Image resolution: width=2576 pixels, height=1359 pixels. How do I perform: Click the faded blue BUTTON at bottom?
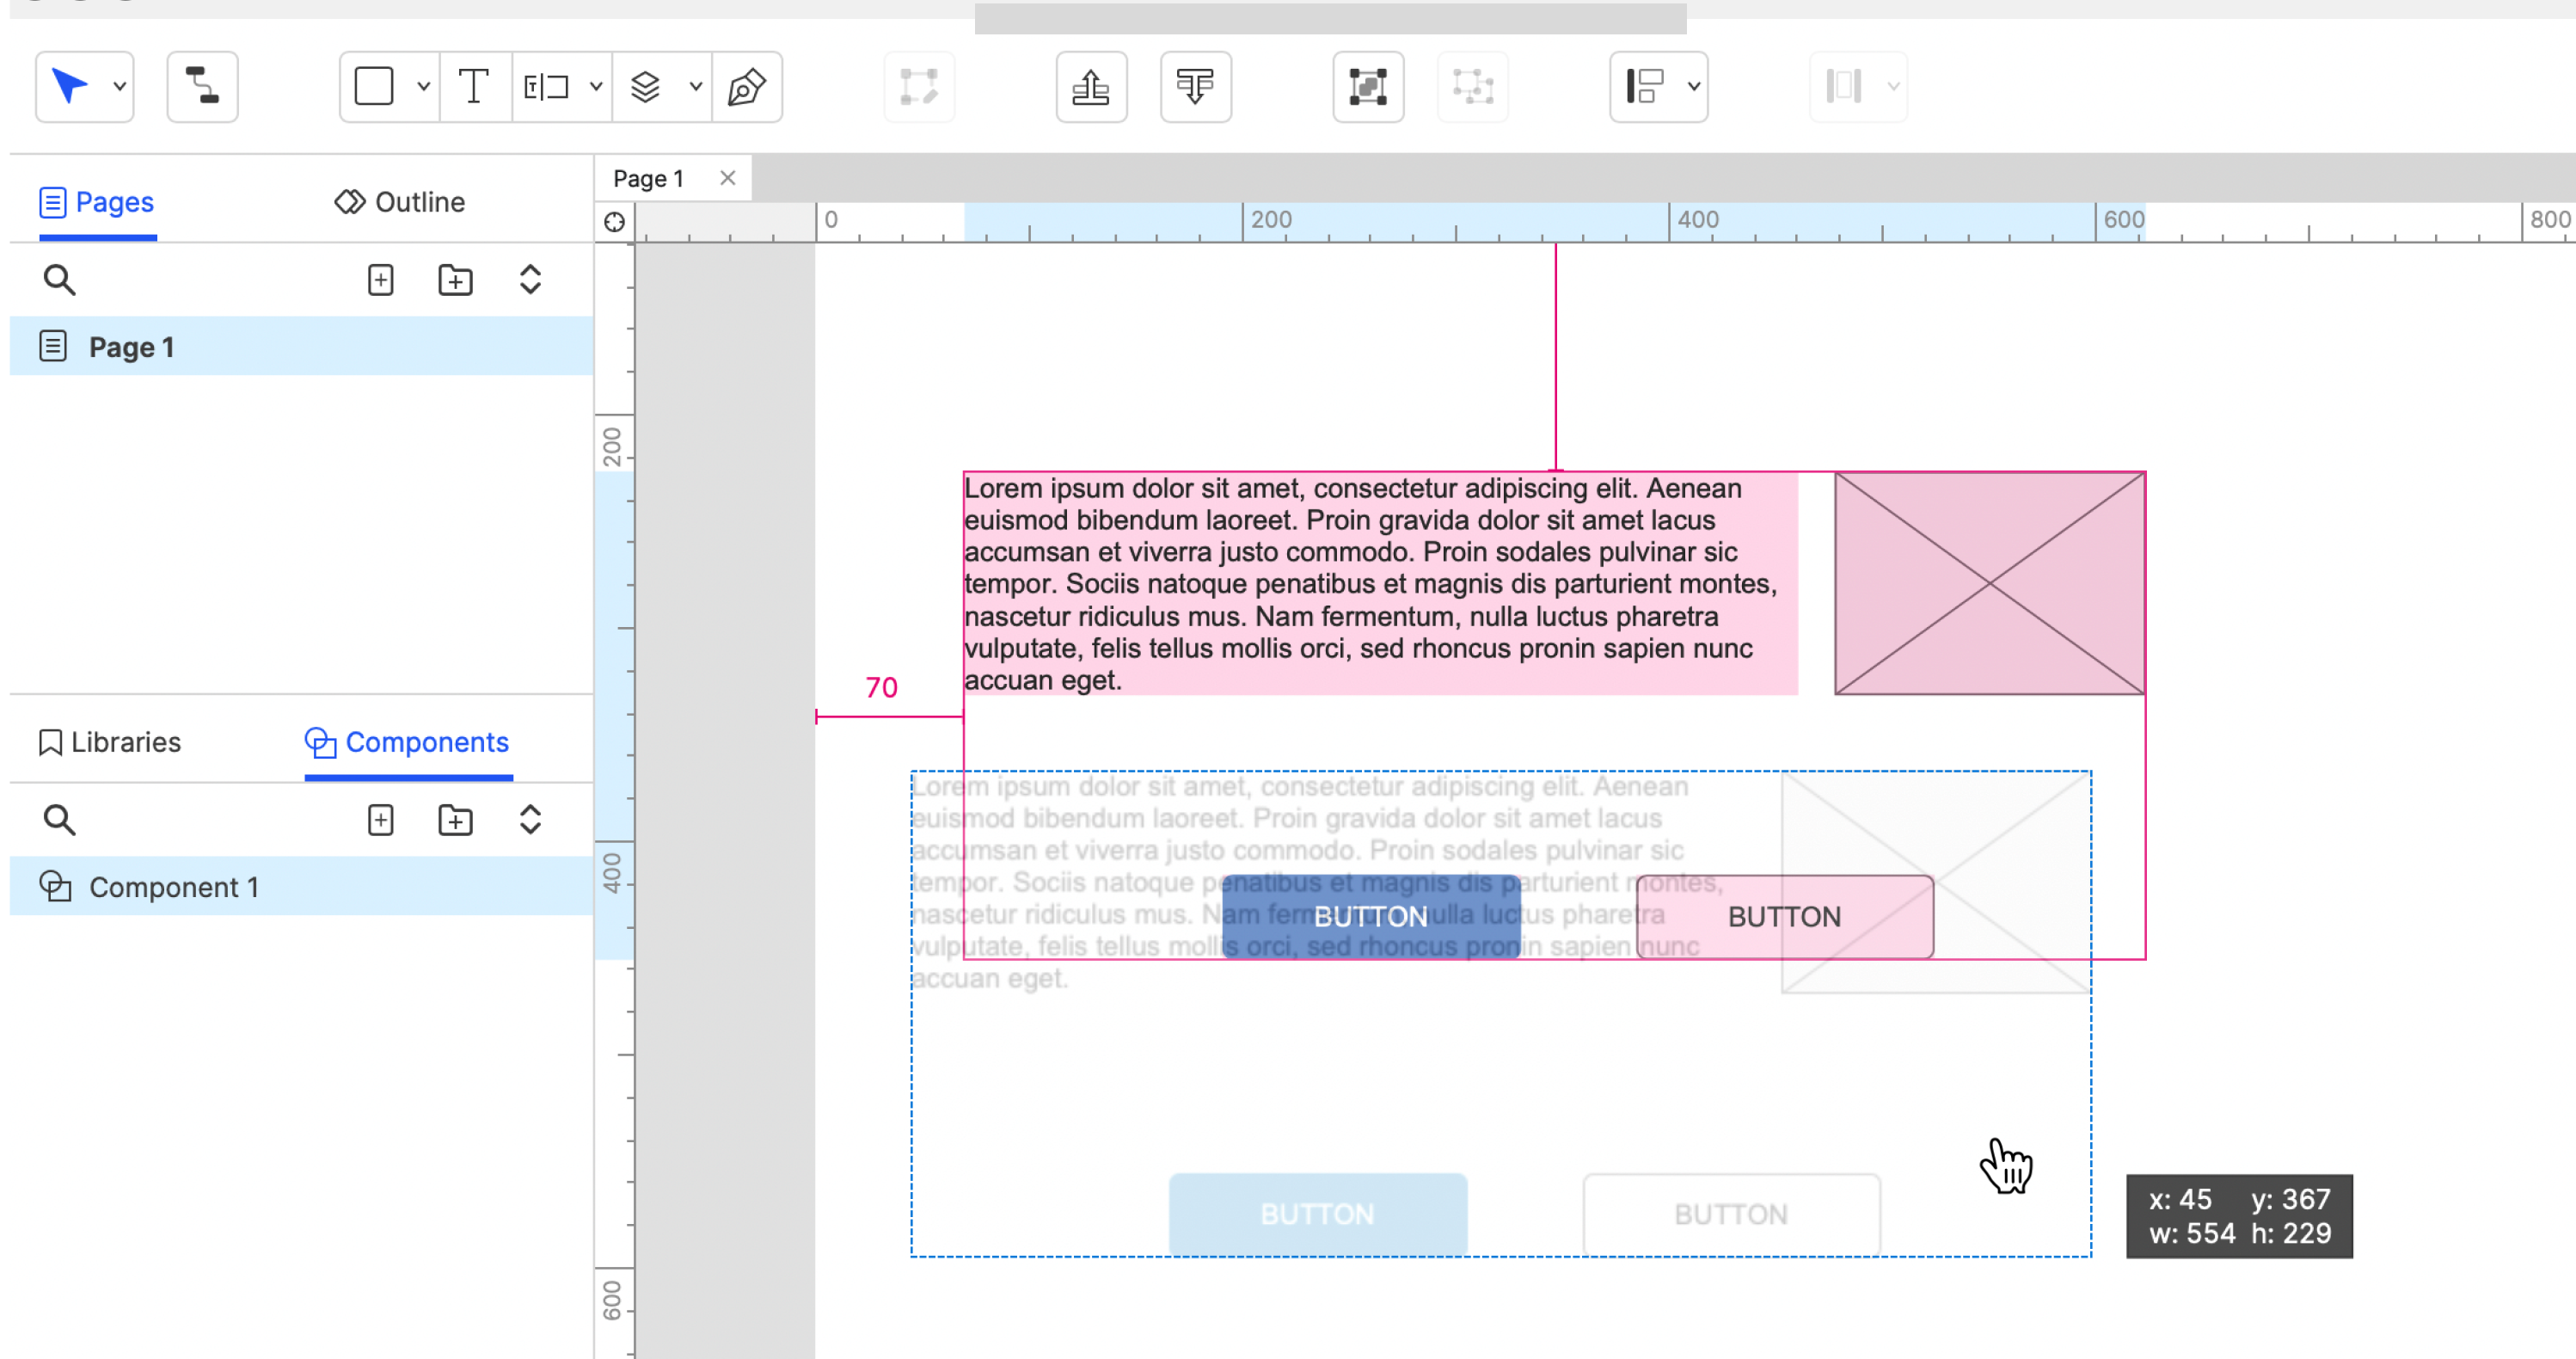tap(1318, 1215)
